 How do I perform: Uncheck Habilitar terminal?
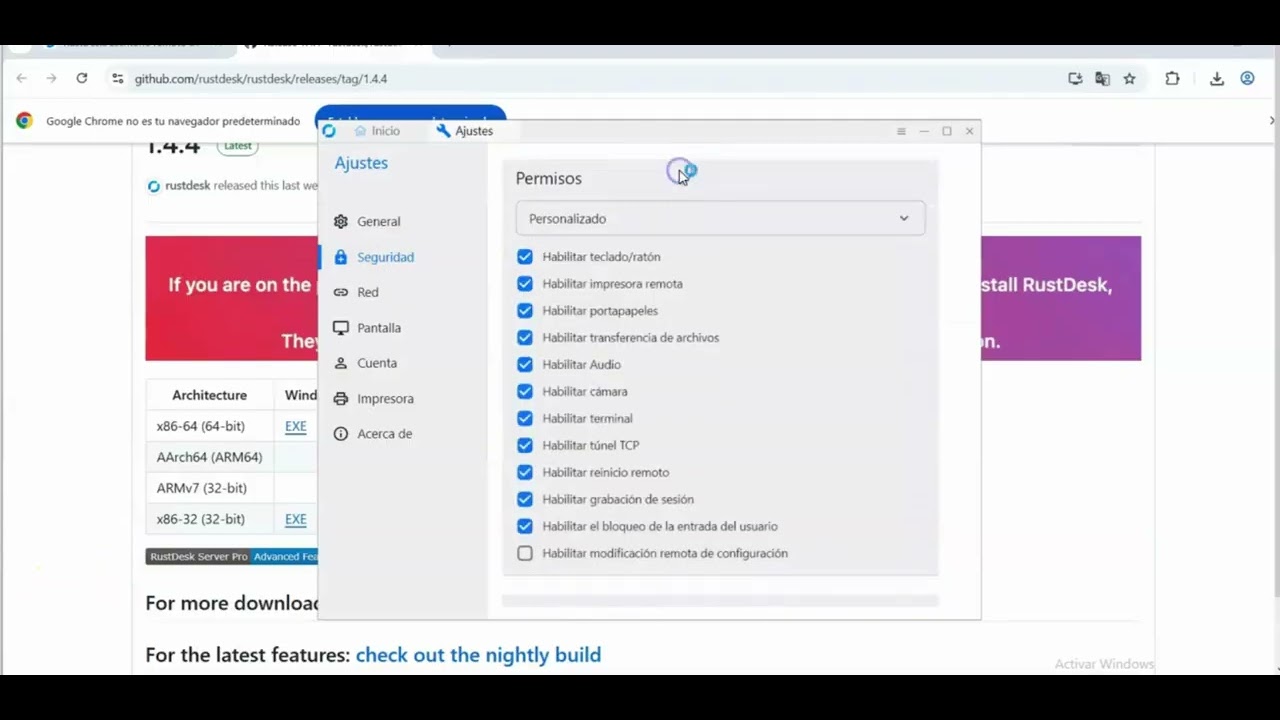pos(525,419)
